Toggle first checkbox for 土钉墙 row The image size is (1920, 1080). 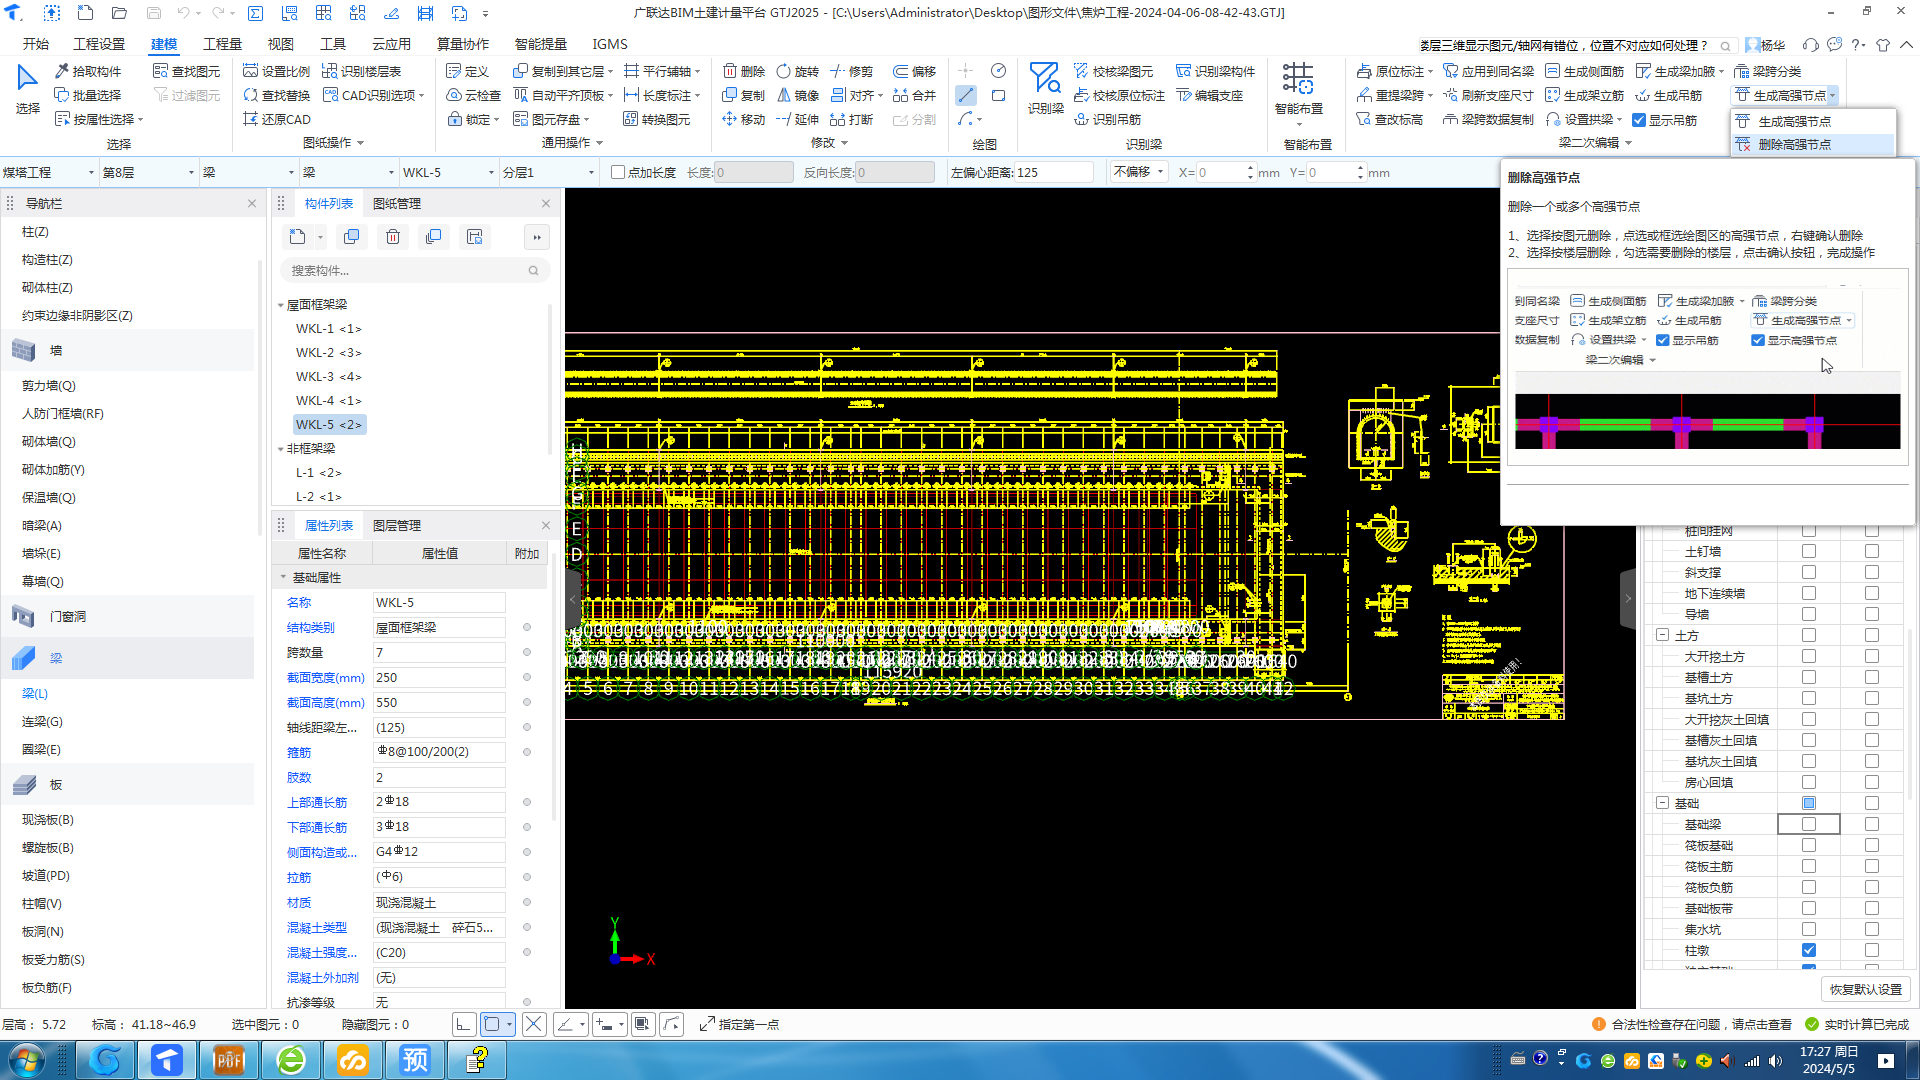coord(1809,551)
